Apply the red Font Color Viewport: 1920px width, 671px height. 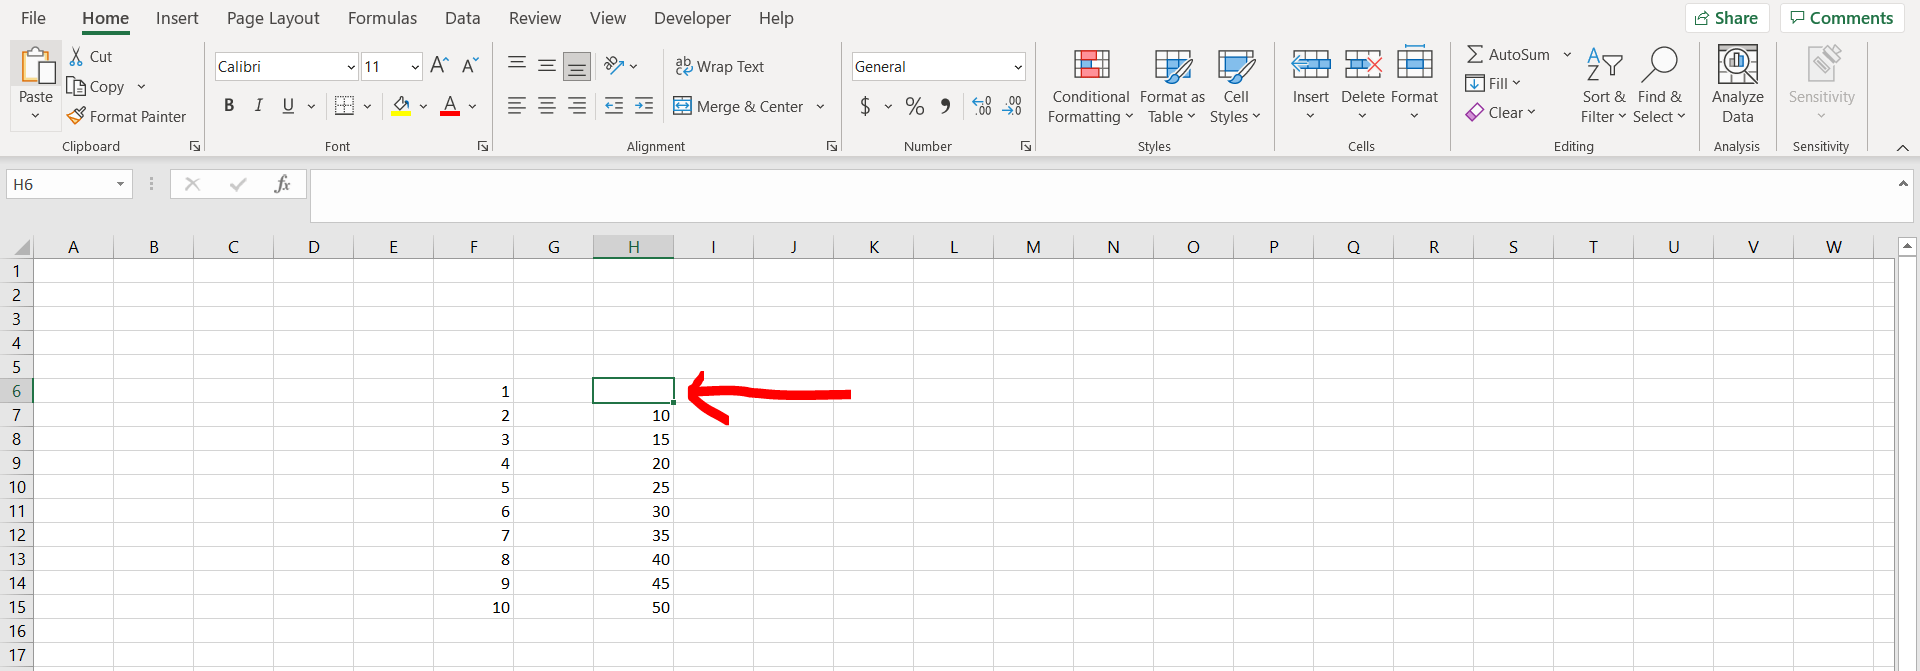pos(450,105)
